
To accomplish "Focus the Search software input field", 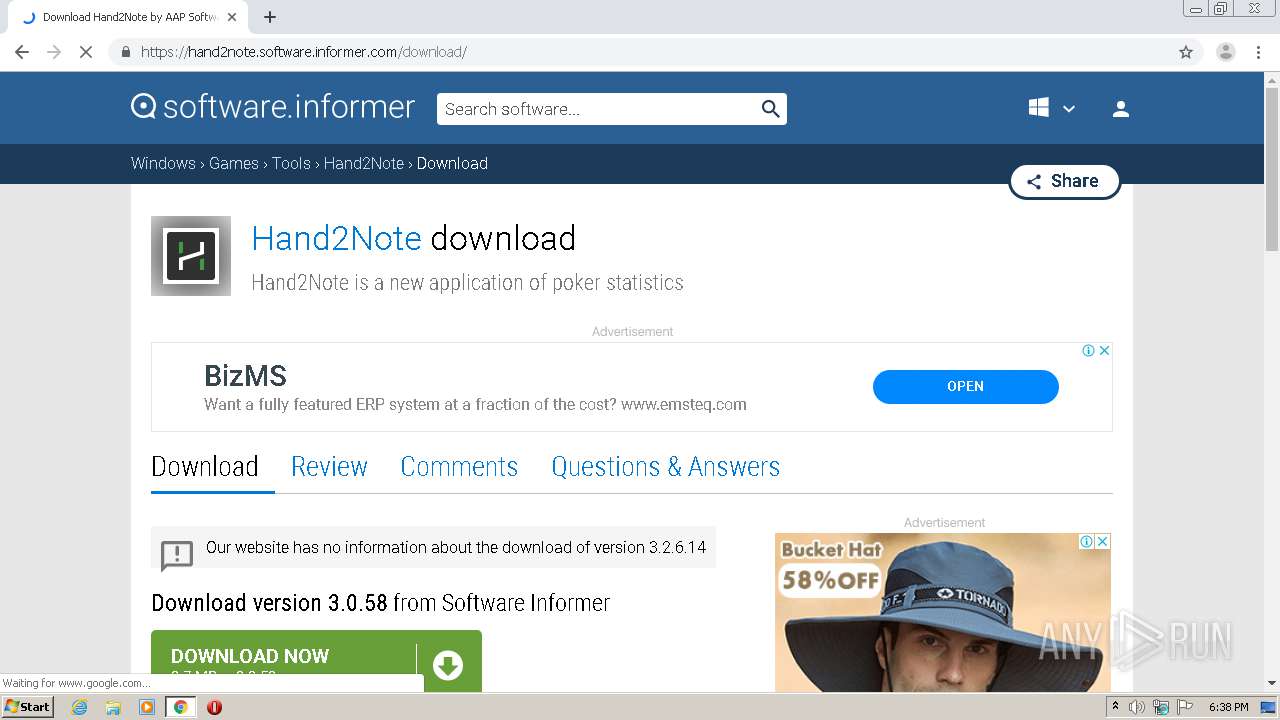I will click(x=598, y=109).
